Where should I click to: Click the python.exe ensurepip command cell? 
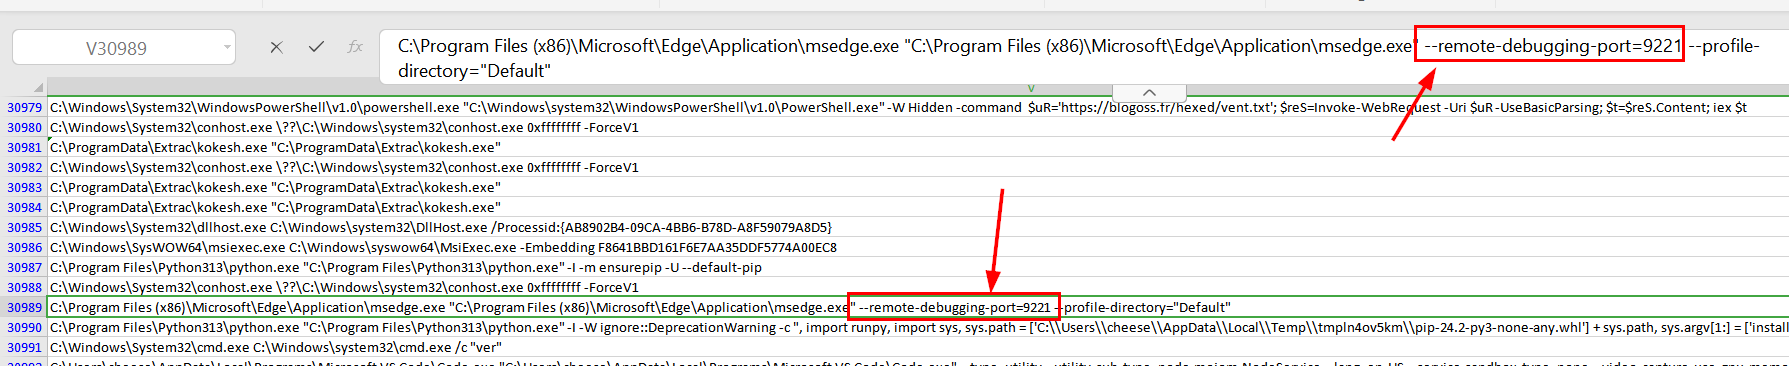(x=918, y=267)
